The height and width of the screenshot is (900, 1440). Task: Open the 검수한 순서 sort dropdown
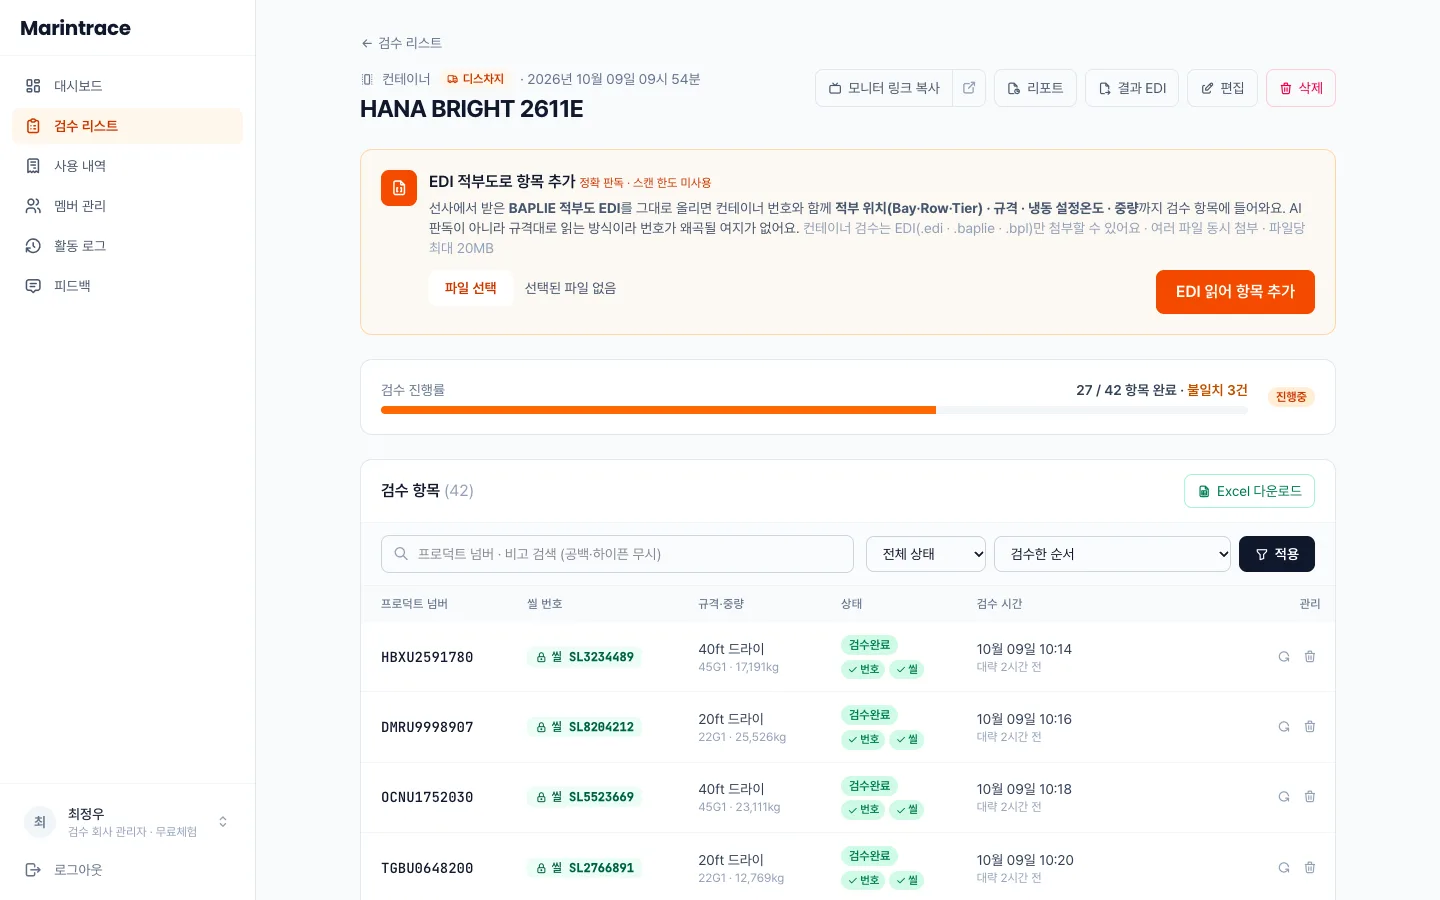tap(1112, 554)
